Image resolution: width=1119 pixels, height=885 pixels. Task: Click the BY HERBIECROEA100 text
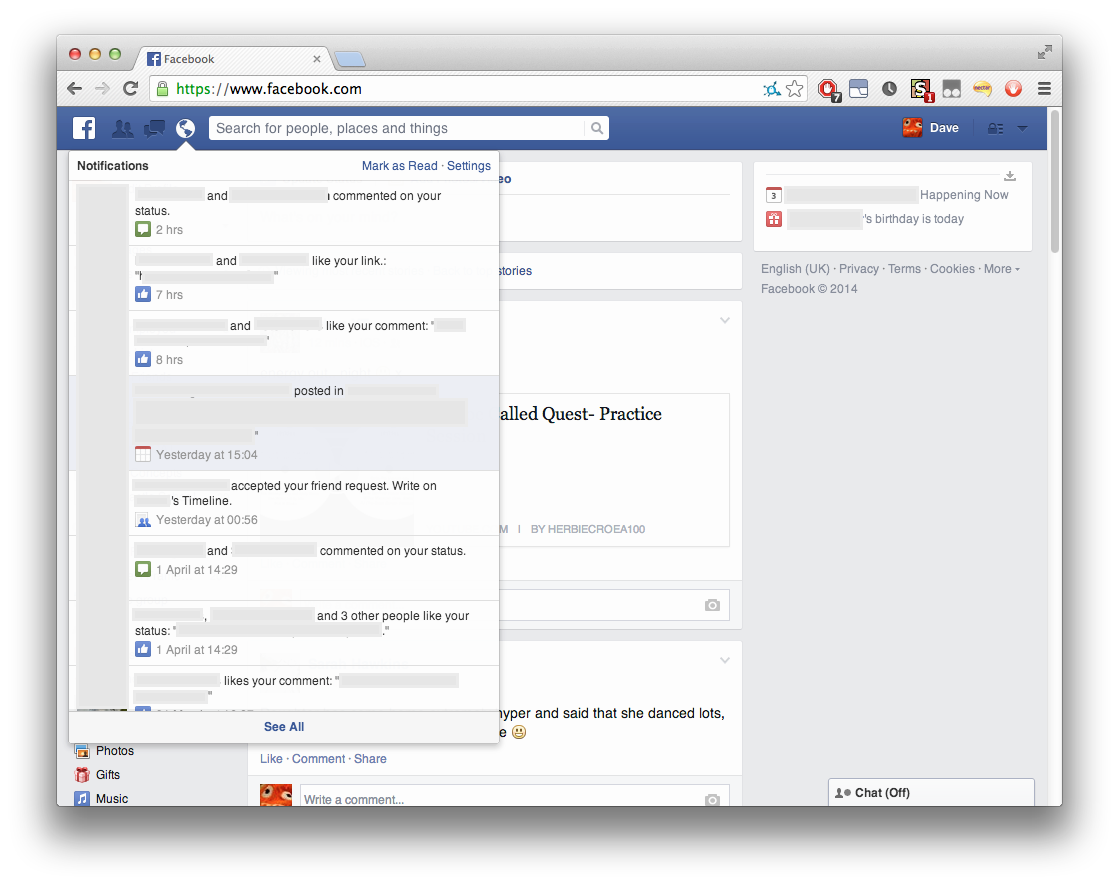(588, 529)
